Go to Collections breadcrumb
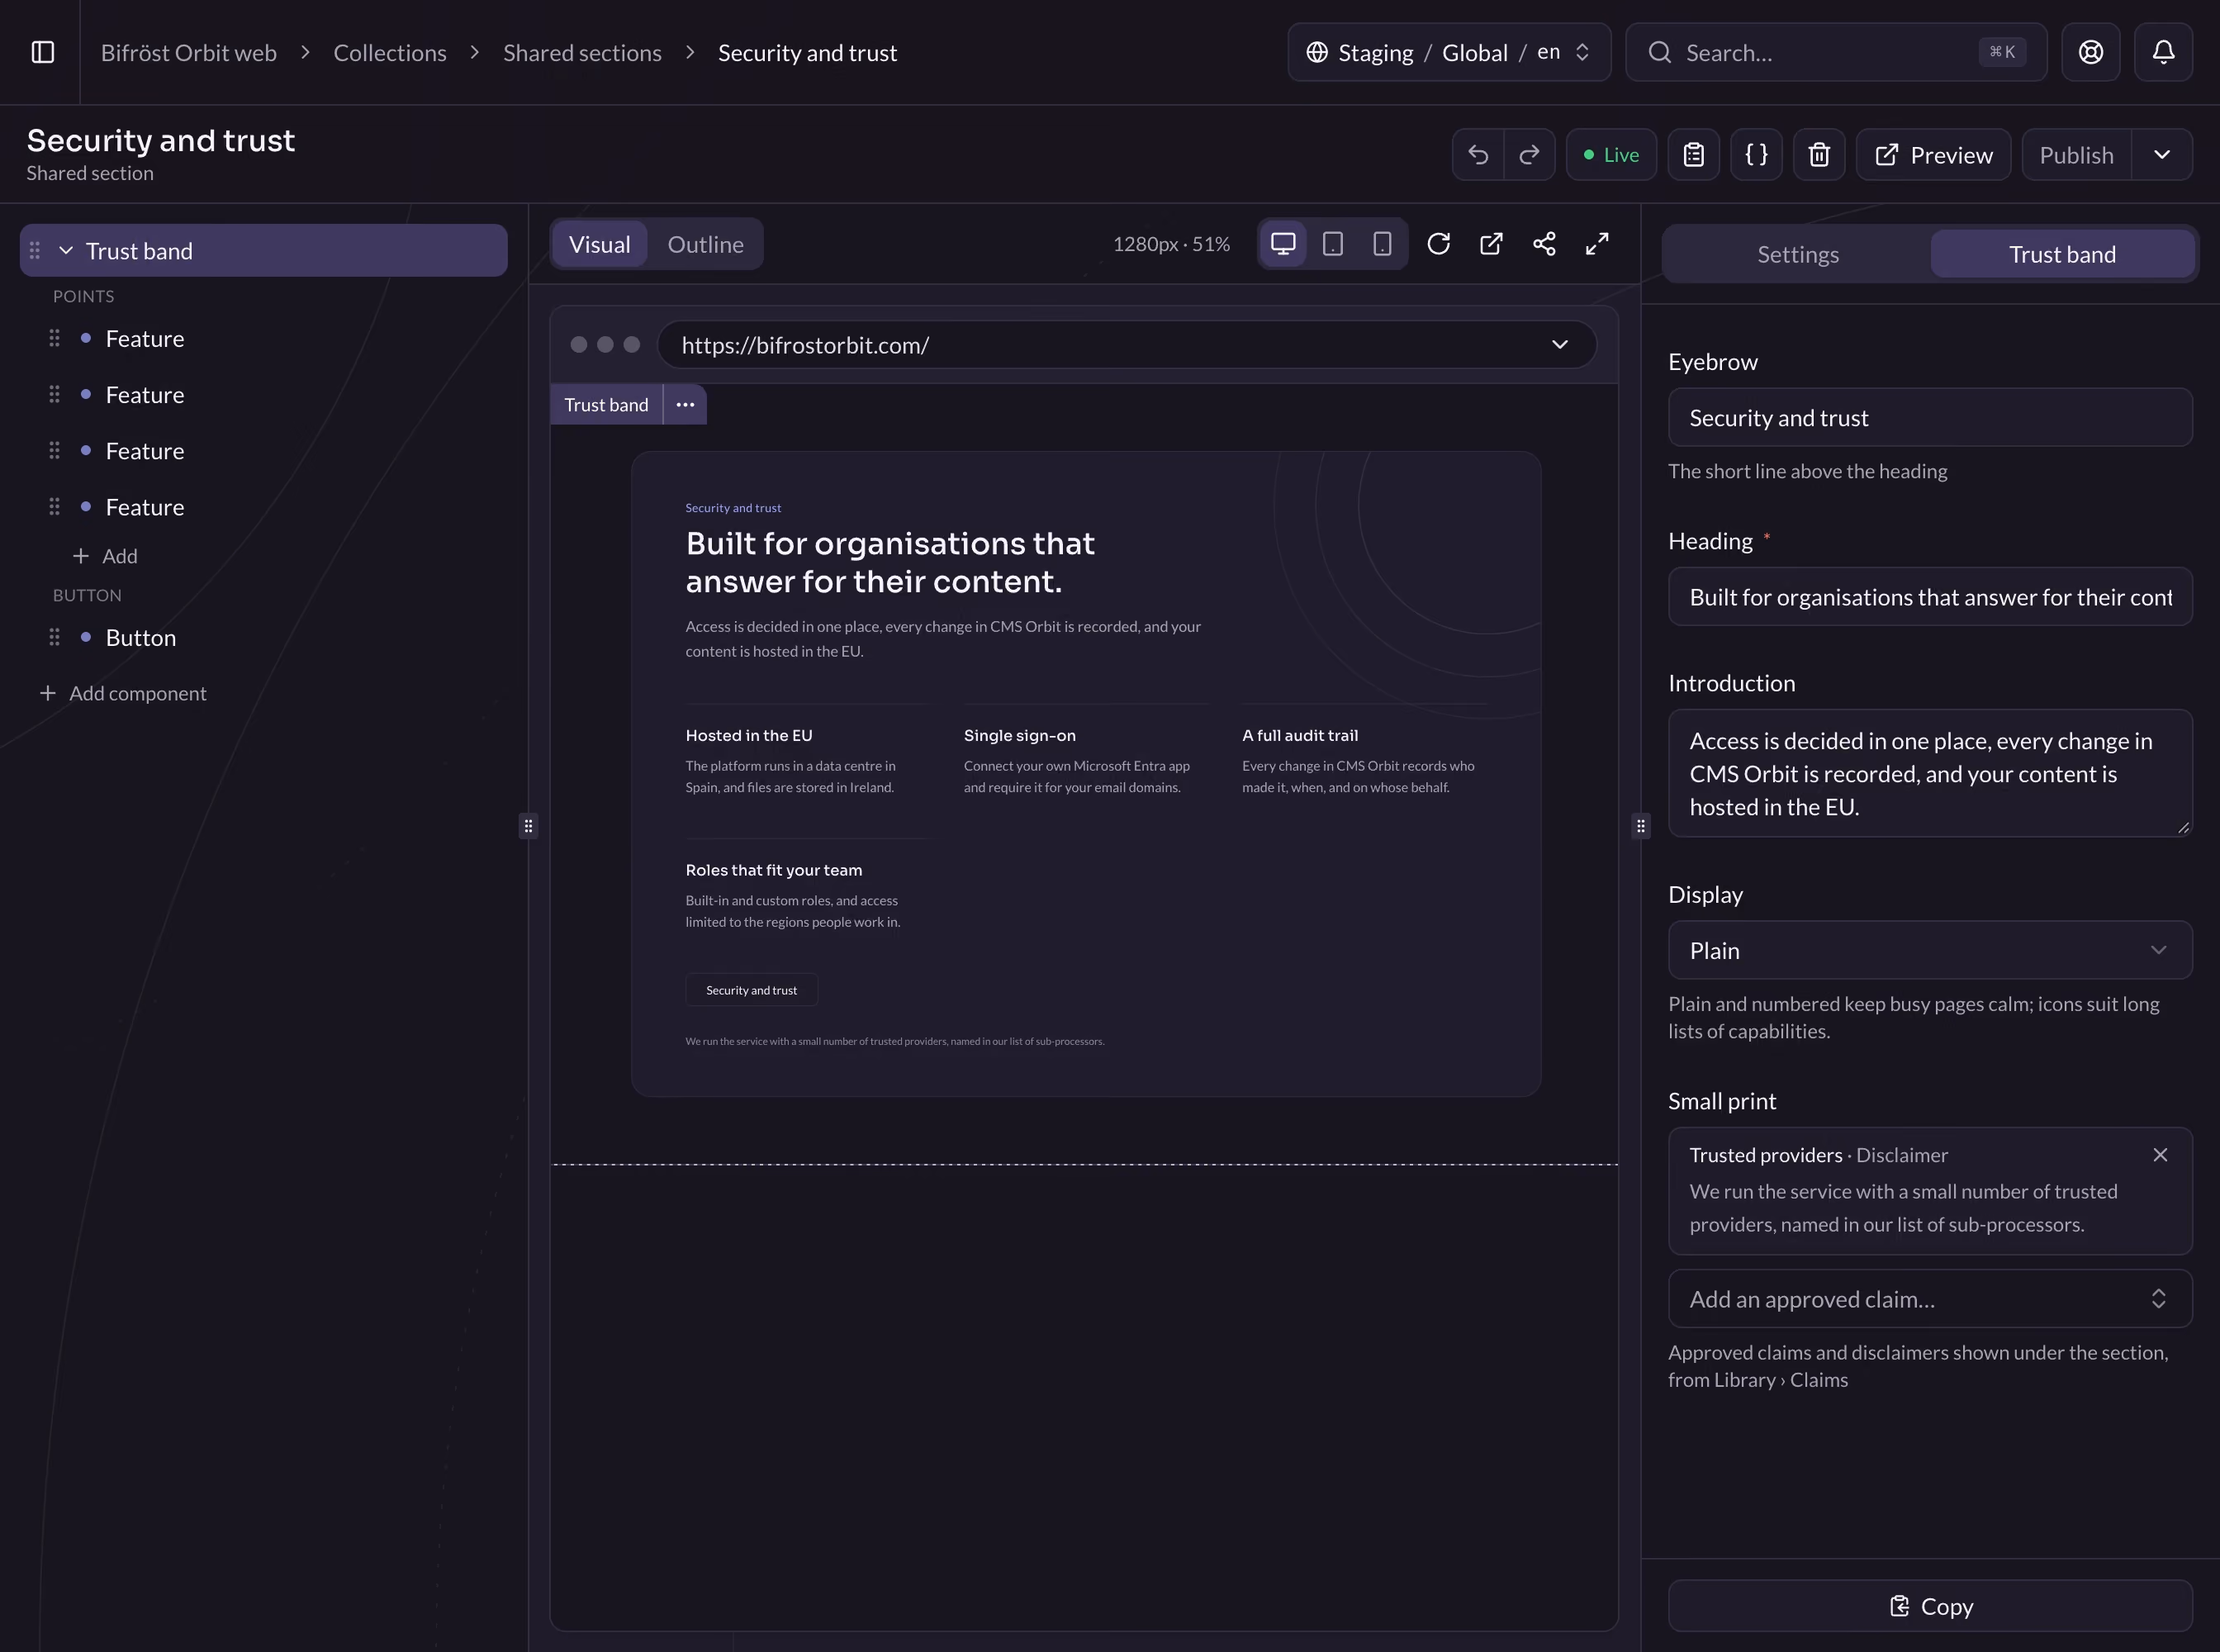 [x=390, y=52]
